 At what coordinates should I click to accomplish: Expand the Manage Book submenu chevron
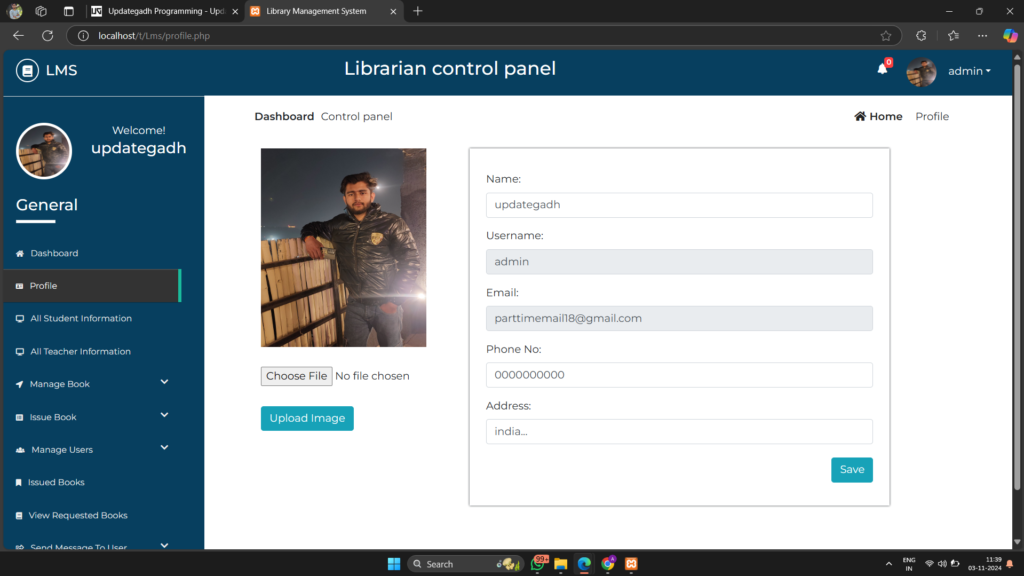[x=164, y=382]
